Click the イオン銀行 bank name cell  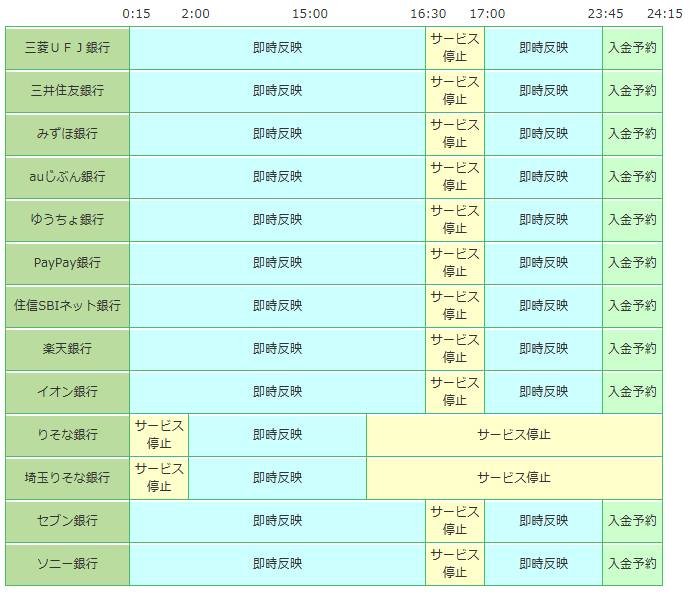tap(67, 392)
